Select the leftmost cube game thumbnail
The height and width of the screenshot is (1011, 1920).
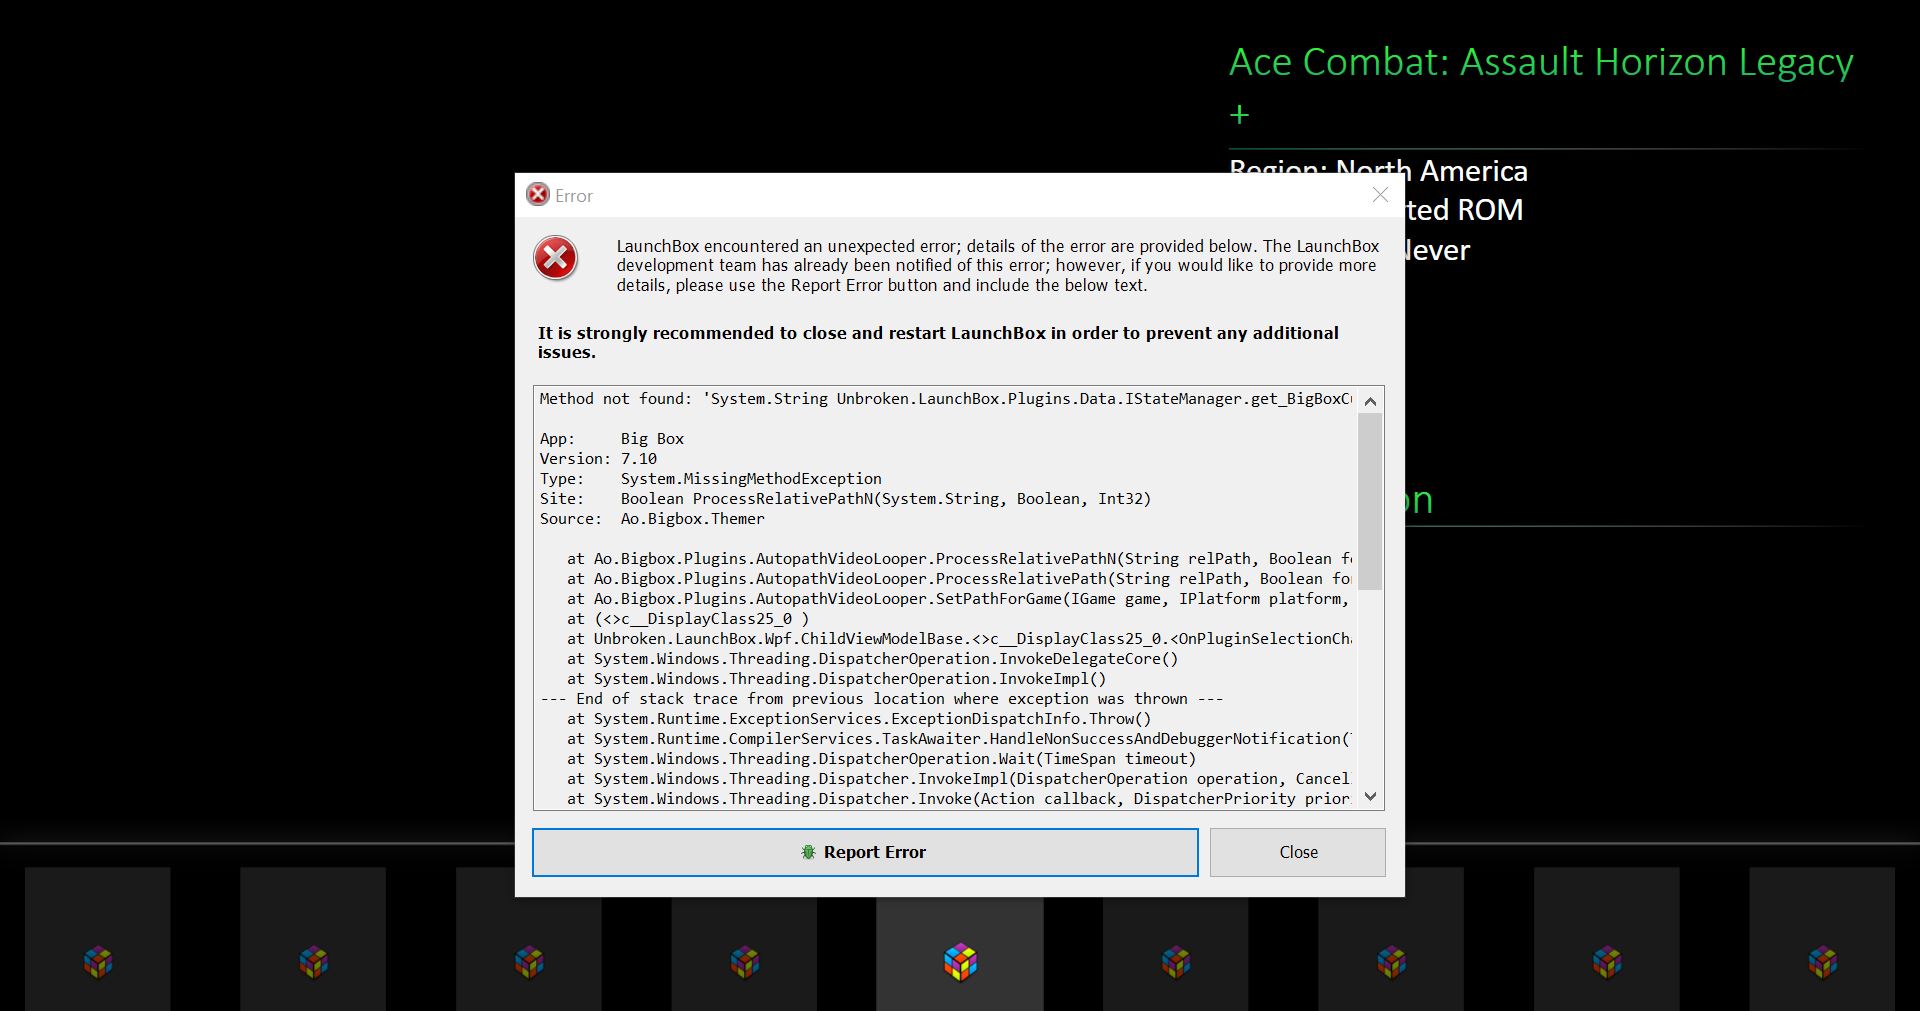click(x=98, y=962)
